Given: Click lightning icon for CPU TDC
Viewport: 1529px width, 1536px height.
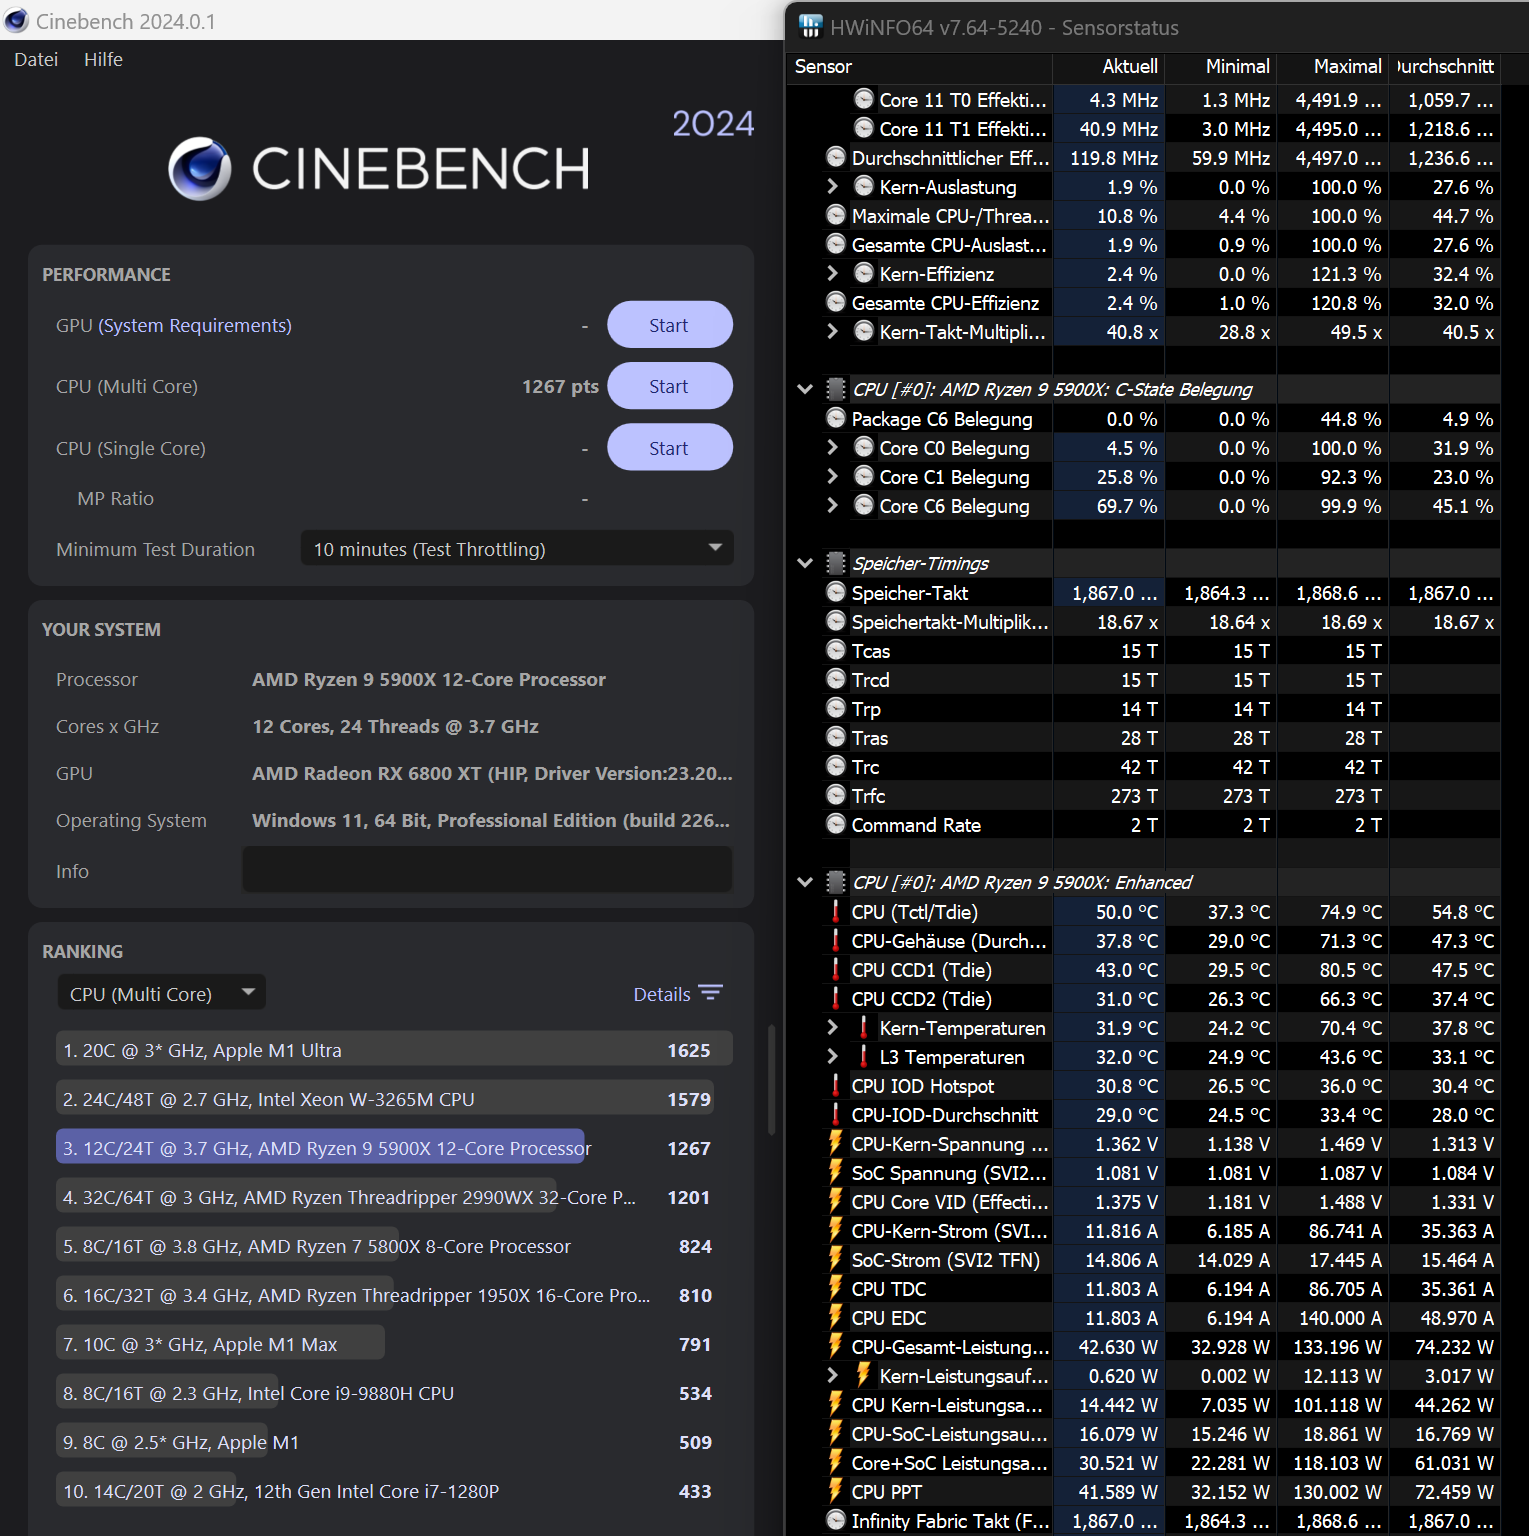Looking at the screenshot, I should (836, 1288).
